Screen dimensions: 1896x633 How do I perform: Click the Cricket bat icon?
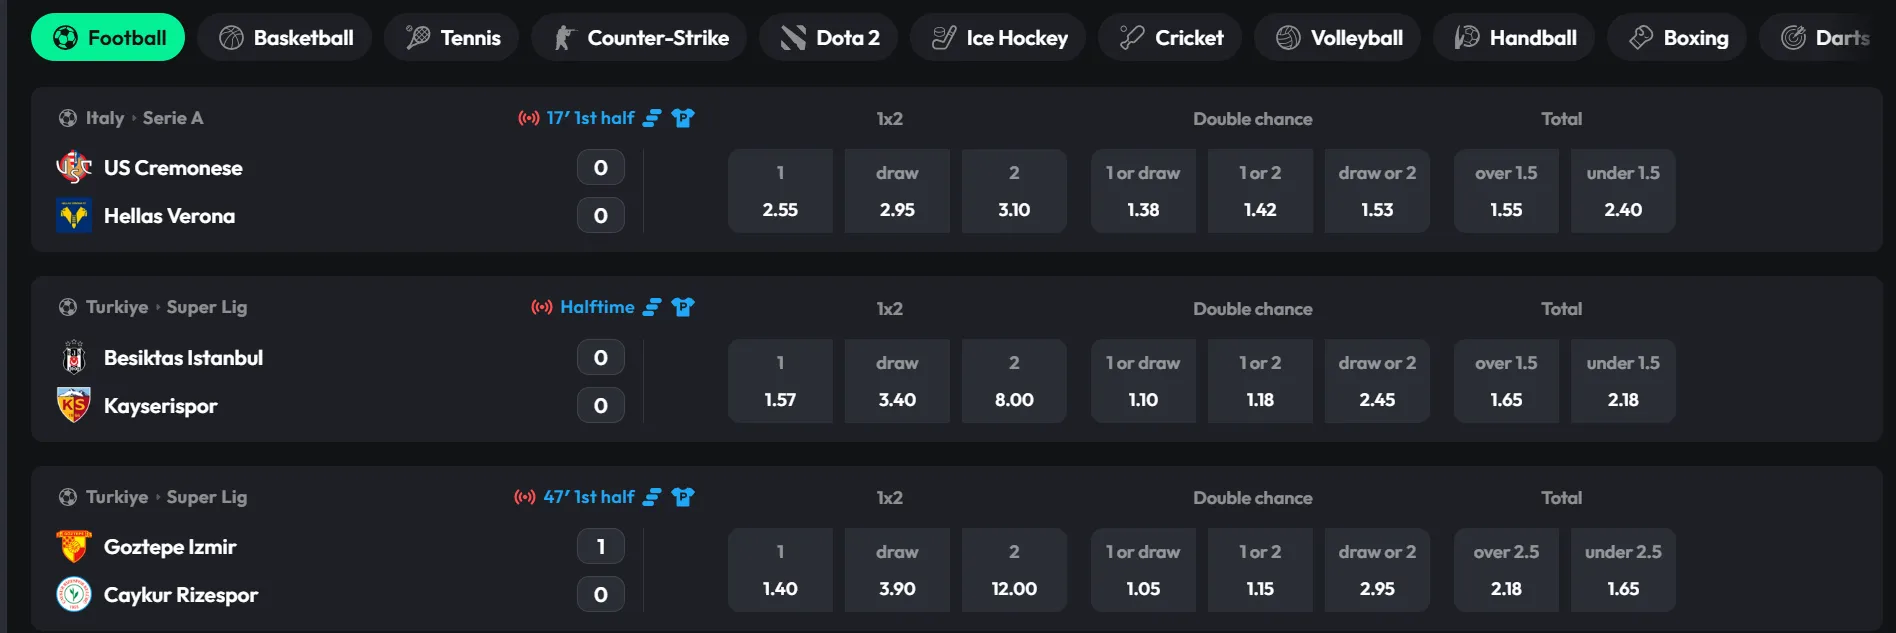point(1130,37)
